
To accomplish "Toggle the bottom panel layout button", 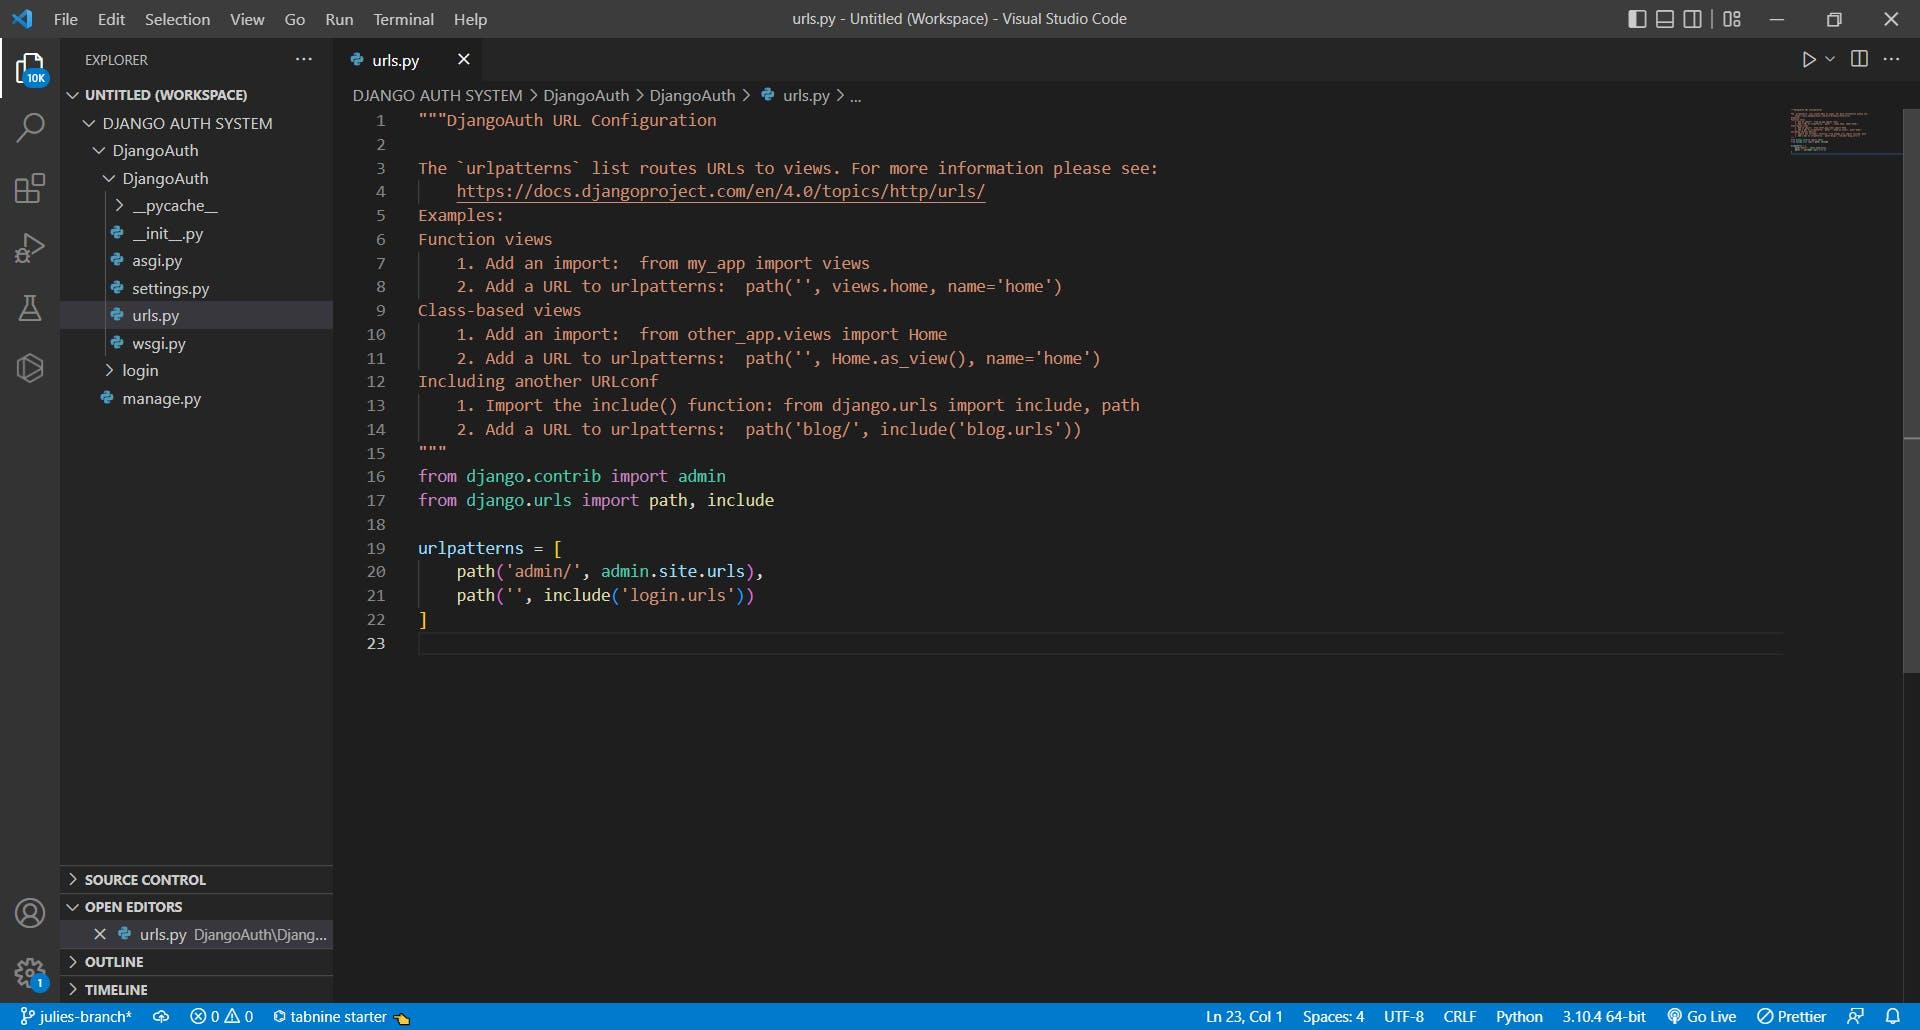I will (1665, 19).
